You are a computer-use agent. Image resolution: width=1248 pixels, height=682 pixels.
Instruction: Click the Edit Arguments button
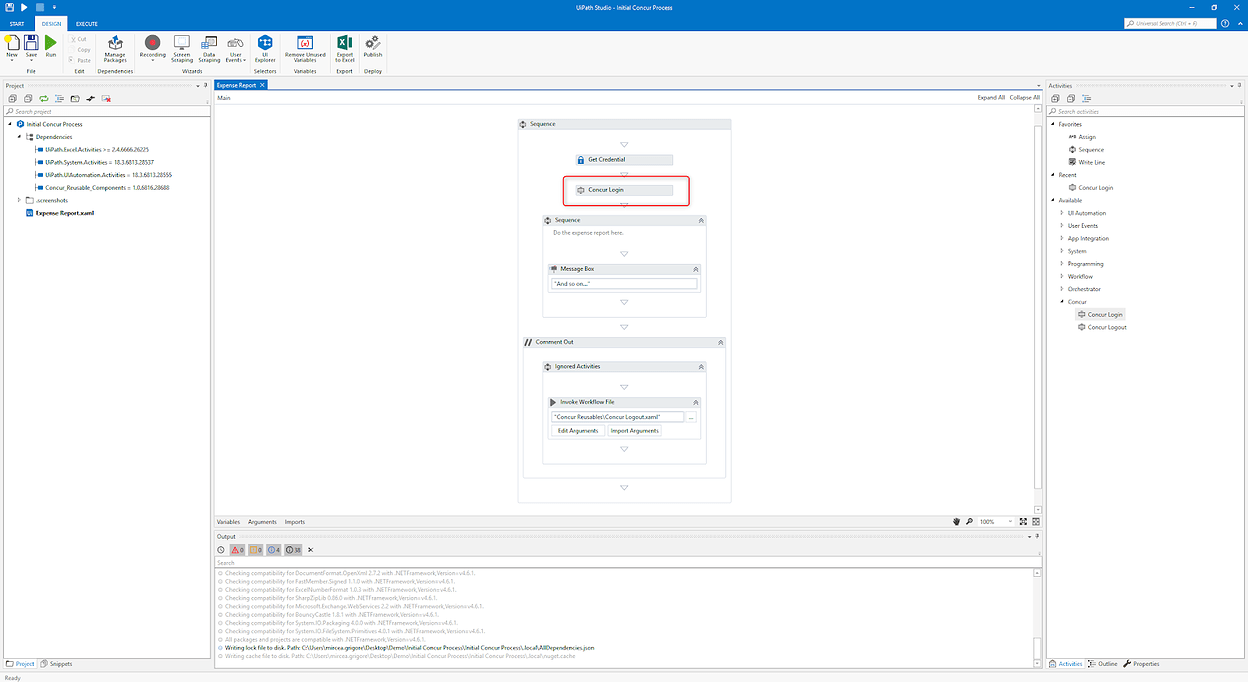[578, 430]
